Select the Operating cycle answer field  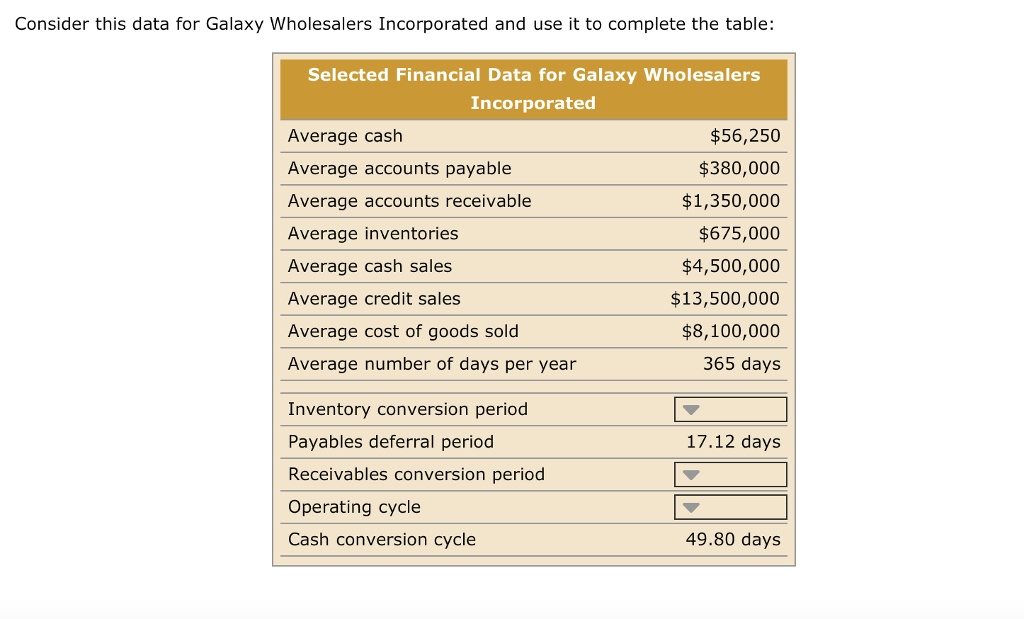click(730, 507)
